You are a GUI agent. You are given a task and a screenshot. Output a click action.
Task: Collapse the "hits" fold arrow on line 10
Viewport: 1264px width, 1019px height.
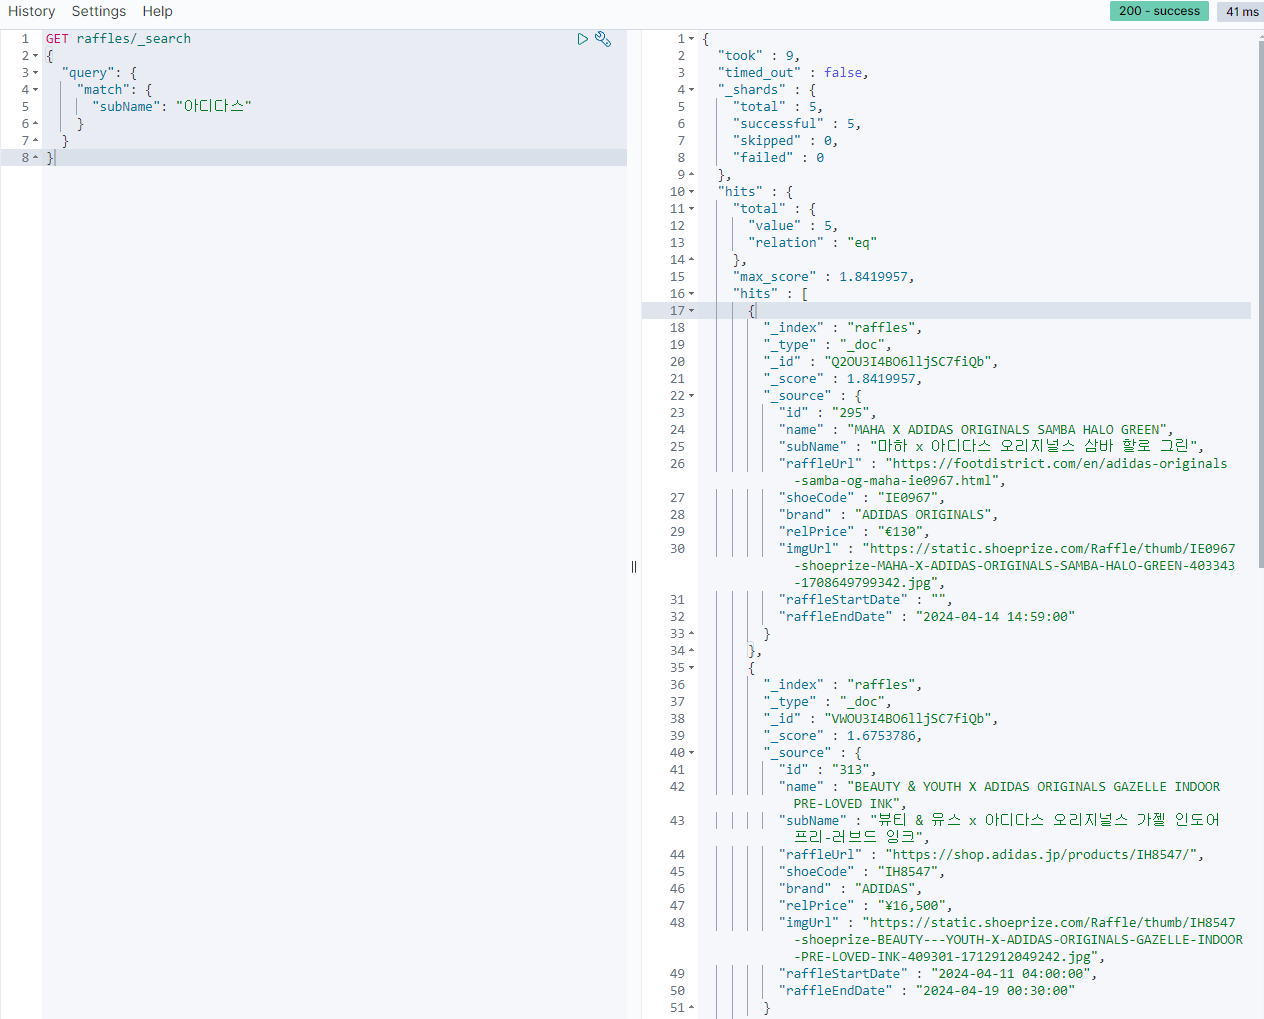691,192
